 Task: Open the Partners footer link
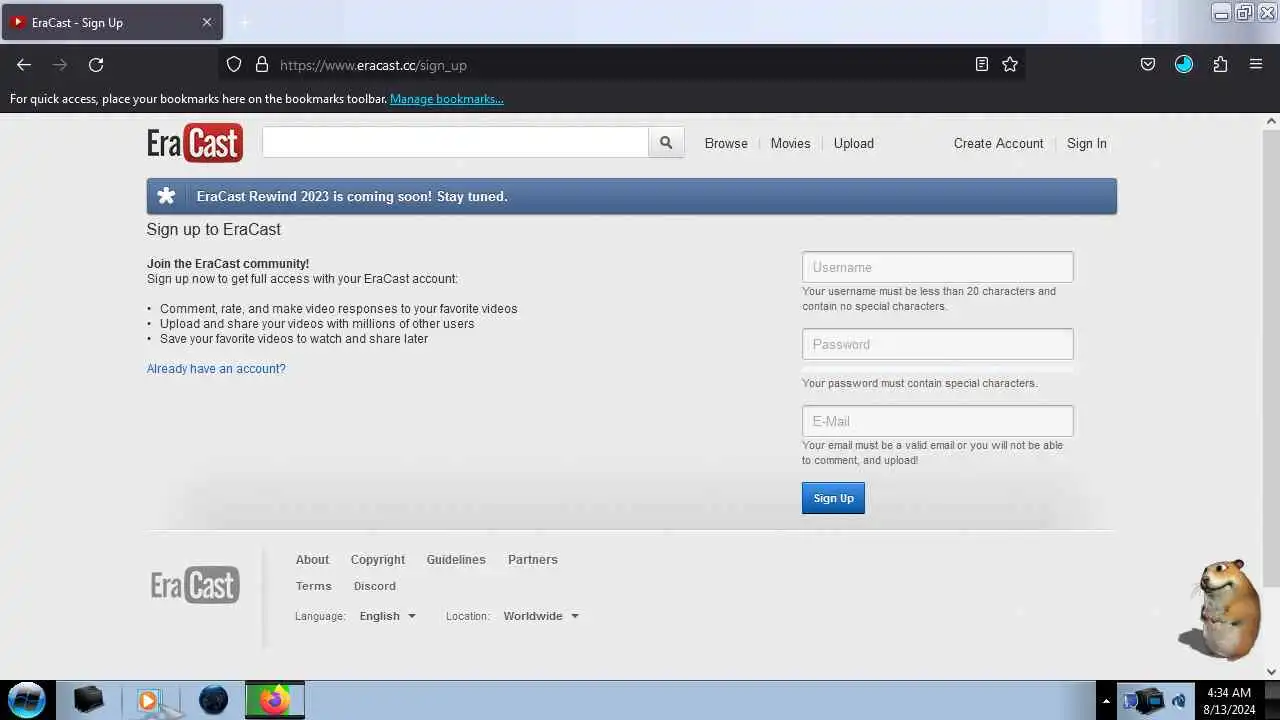pos(533,560)
